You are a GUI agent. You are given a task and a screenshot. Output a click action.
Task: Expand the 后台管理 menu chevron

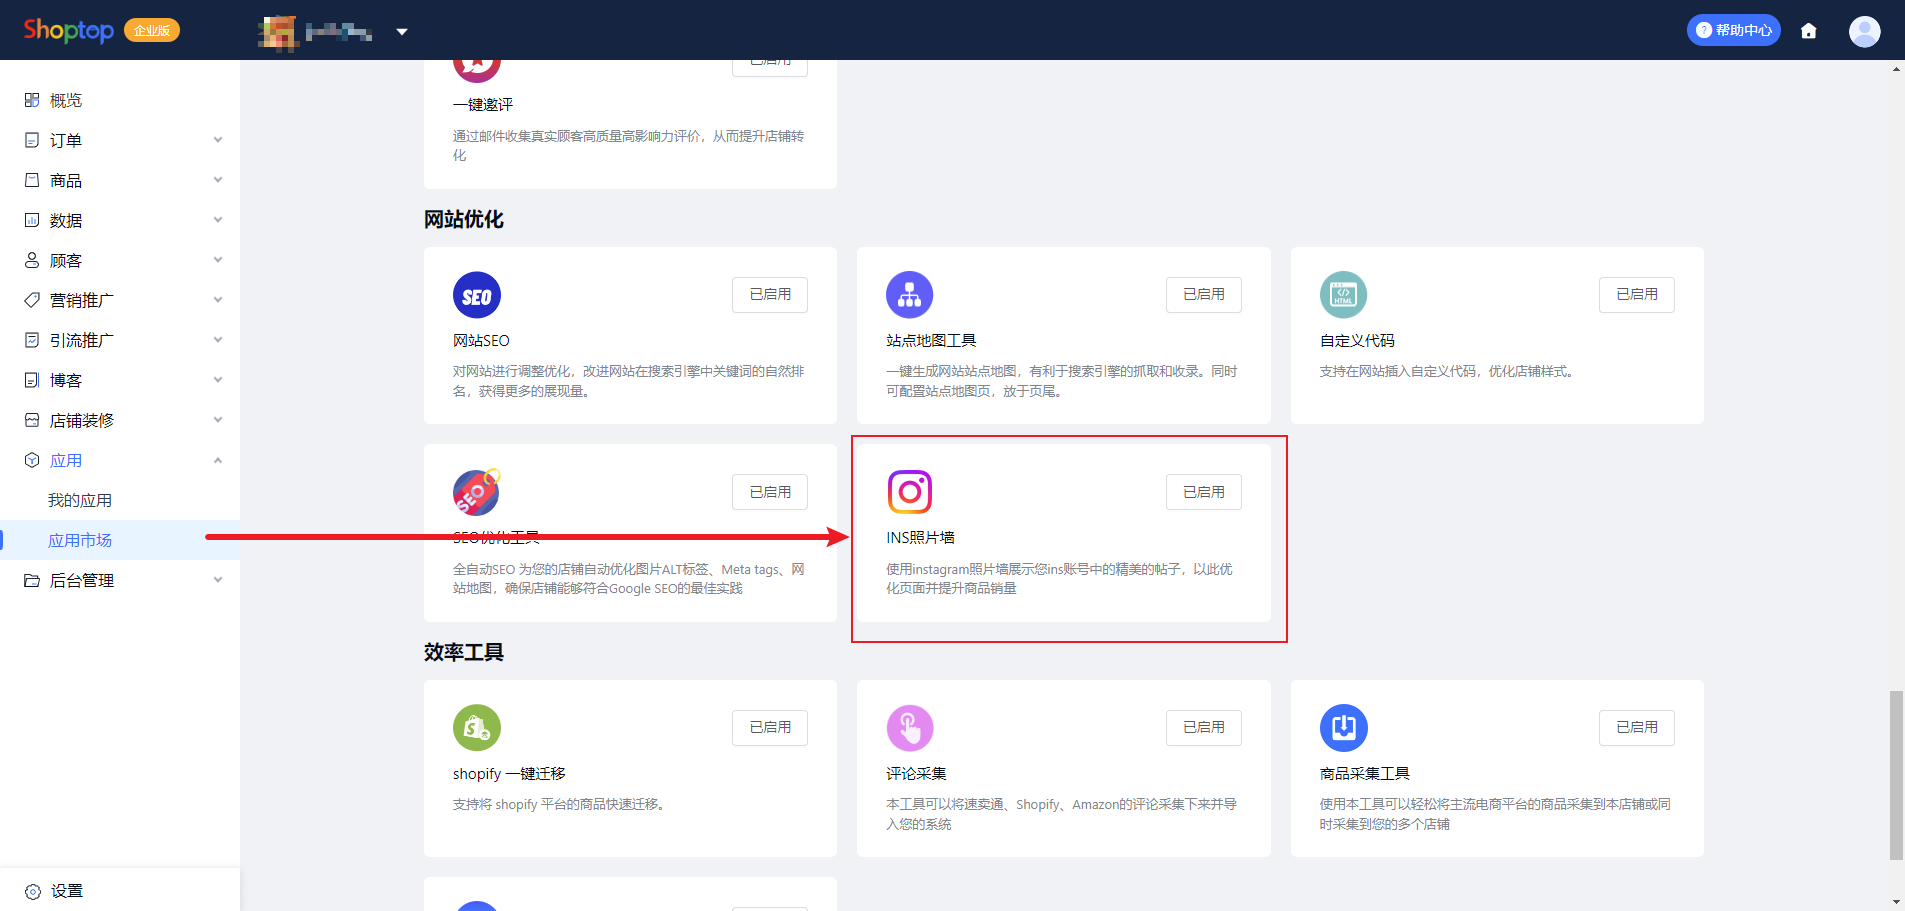coord(218,580)
